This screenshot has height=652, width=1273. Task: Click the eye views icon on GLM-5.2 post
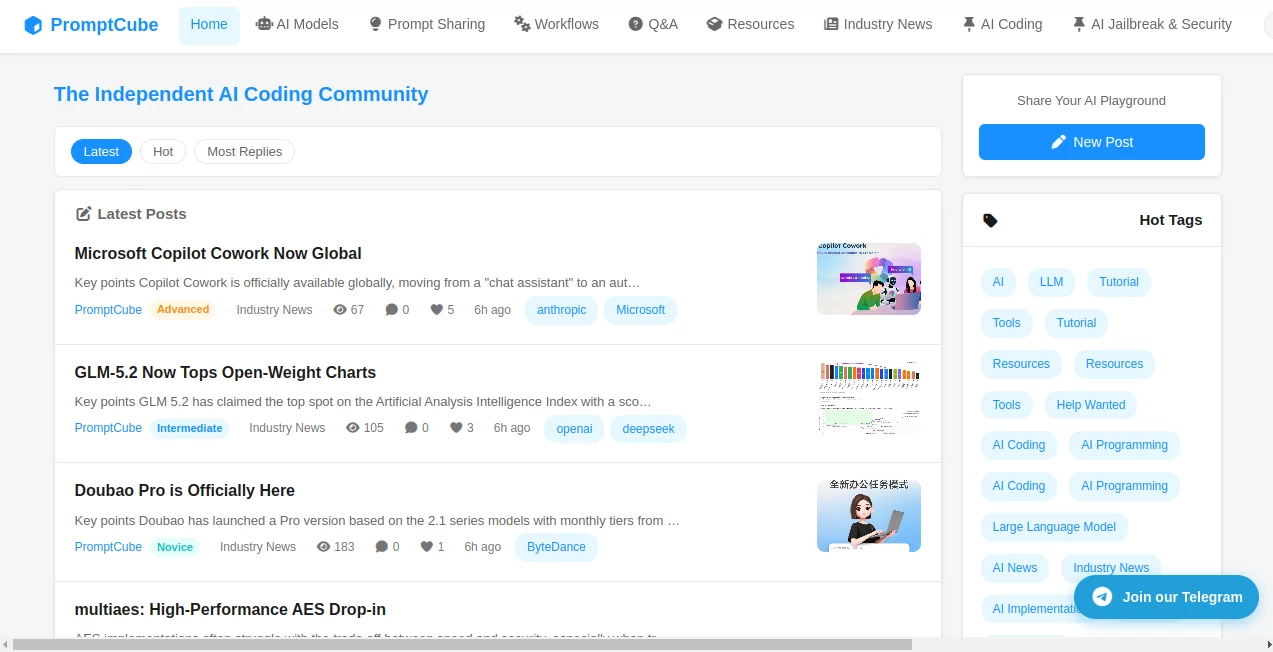[x=353, y=428]
